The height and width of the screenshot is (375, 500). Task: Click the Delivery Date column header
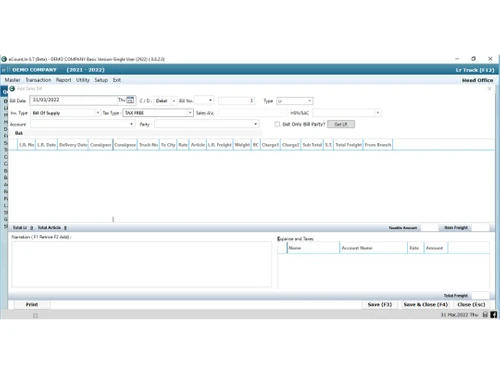(73, 145)
